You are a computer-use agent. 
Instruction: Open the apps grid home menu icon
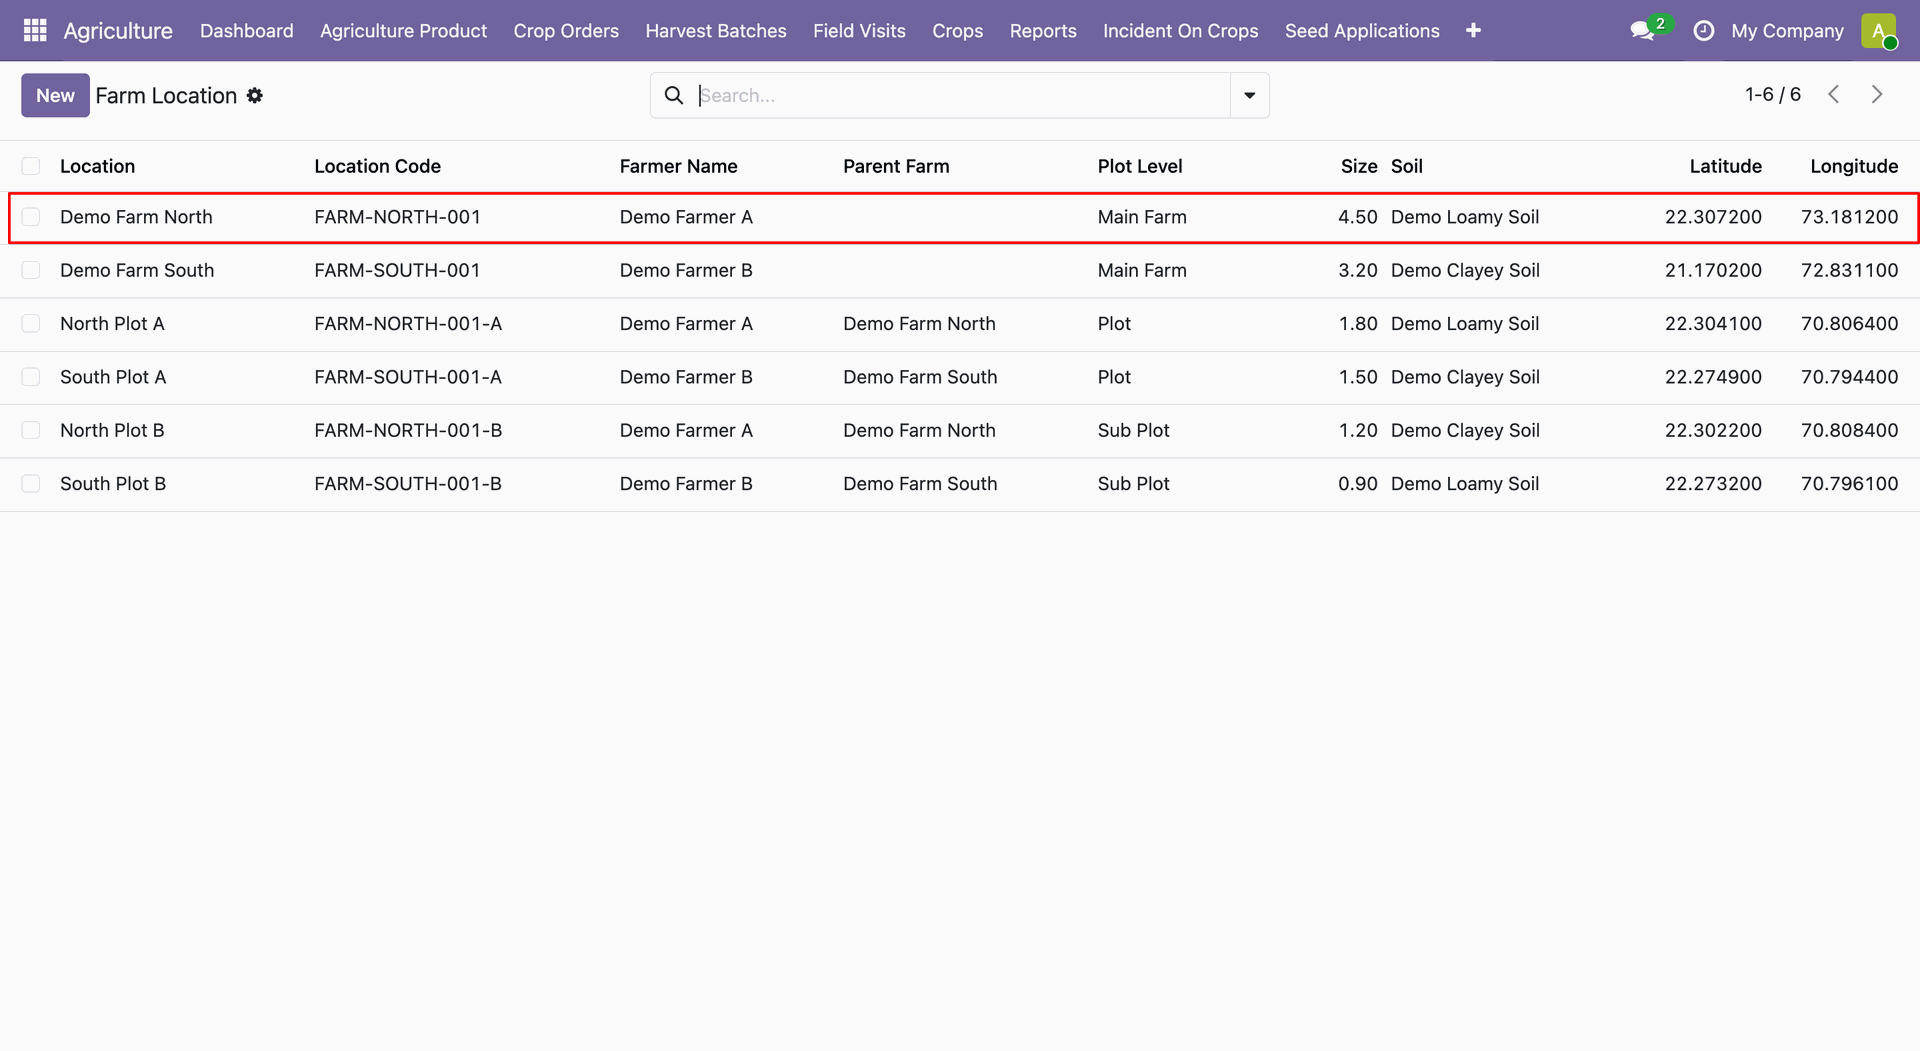click(x=35, y=31)
